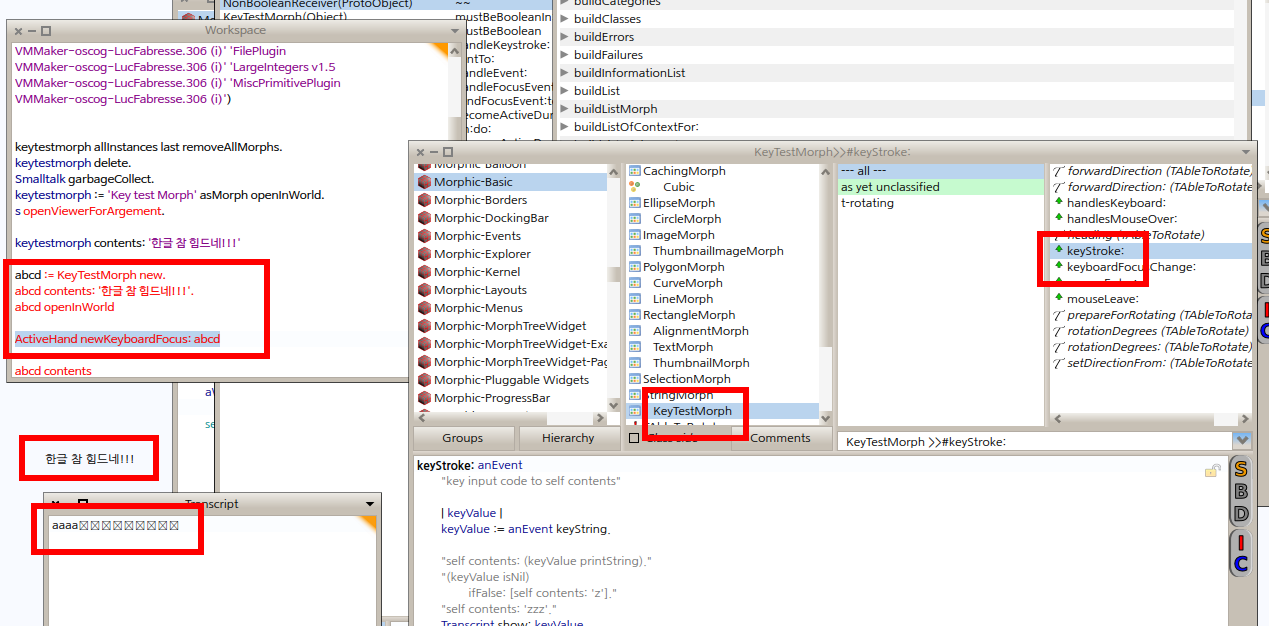The height and width of the screenshot is (626, 1269).
Task: Select the 'as yet unclassified' protocol
Action: coord(940,187)
